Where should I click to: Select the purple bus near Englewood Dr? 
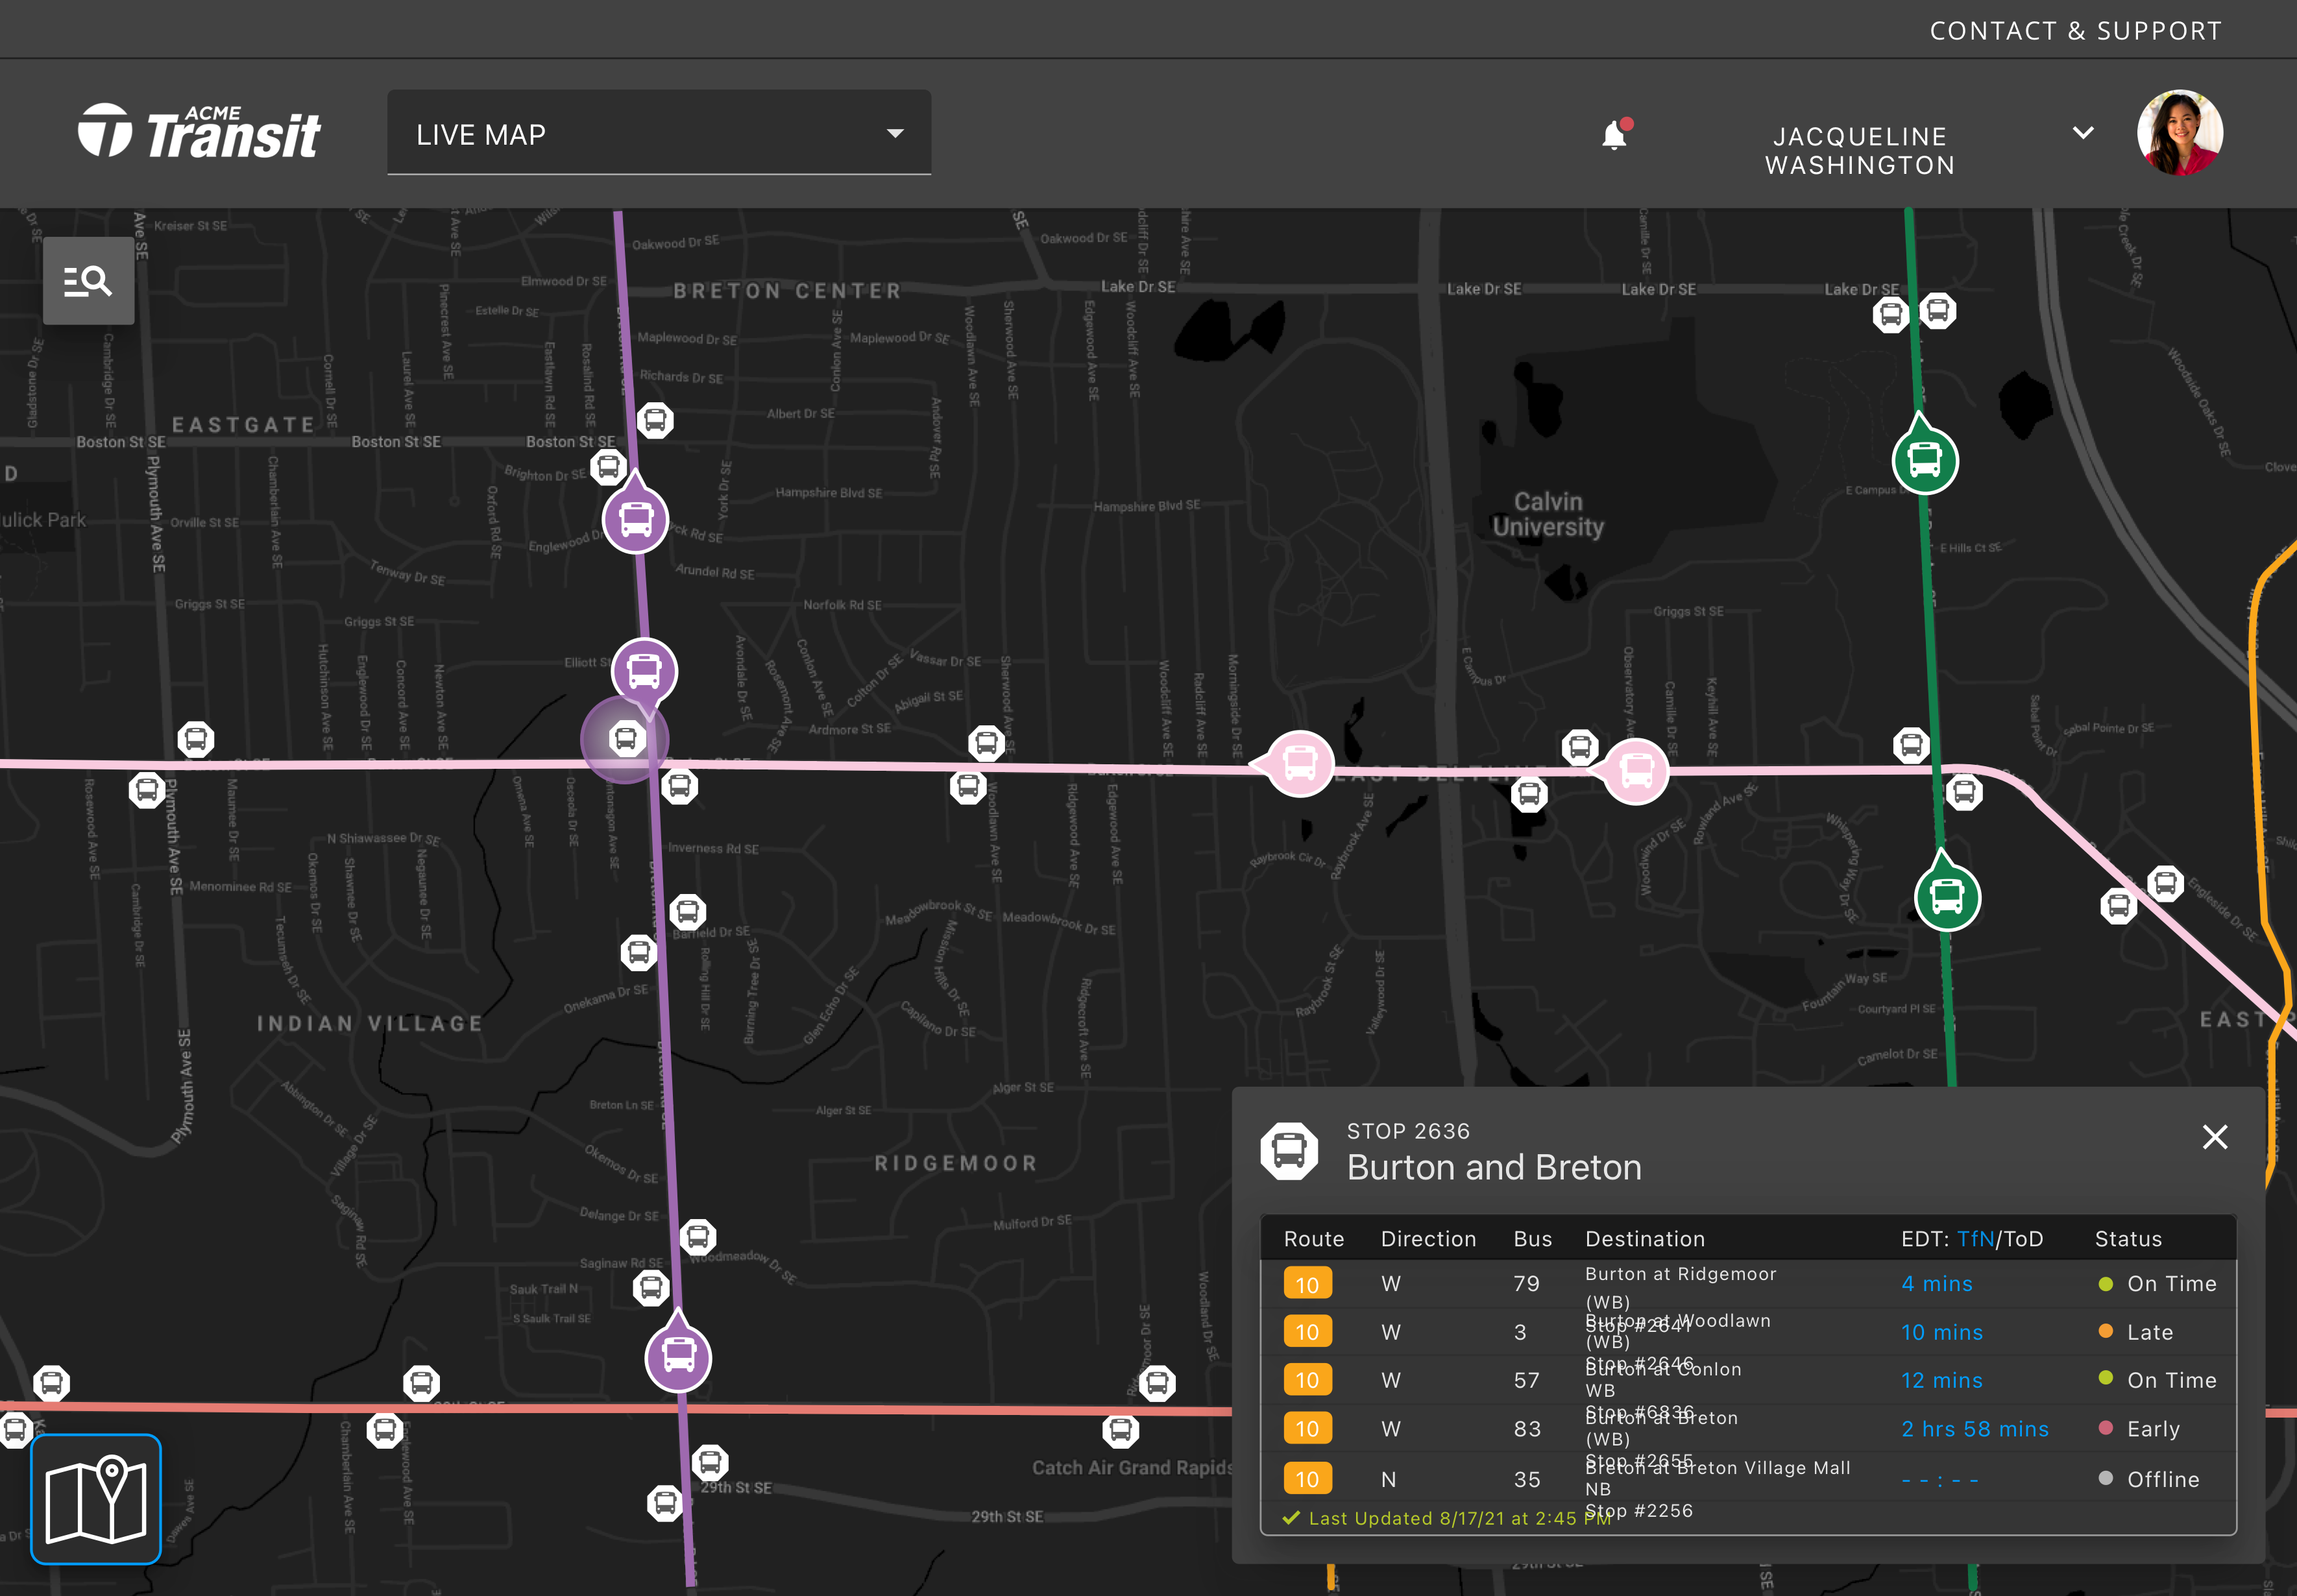636,519
